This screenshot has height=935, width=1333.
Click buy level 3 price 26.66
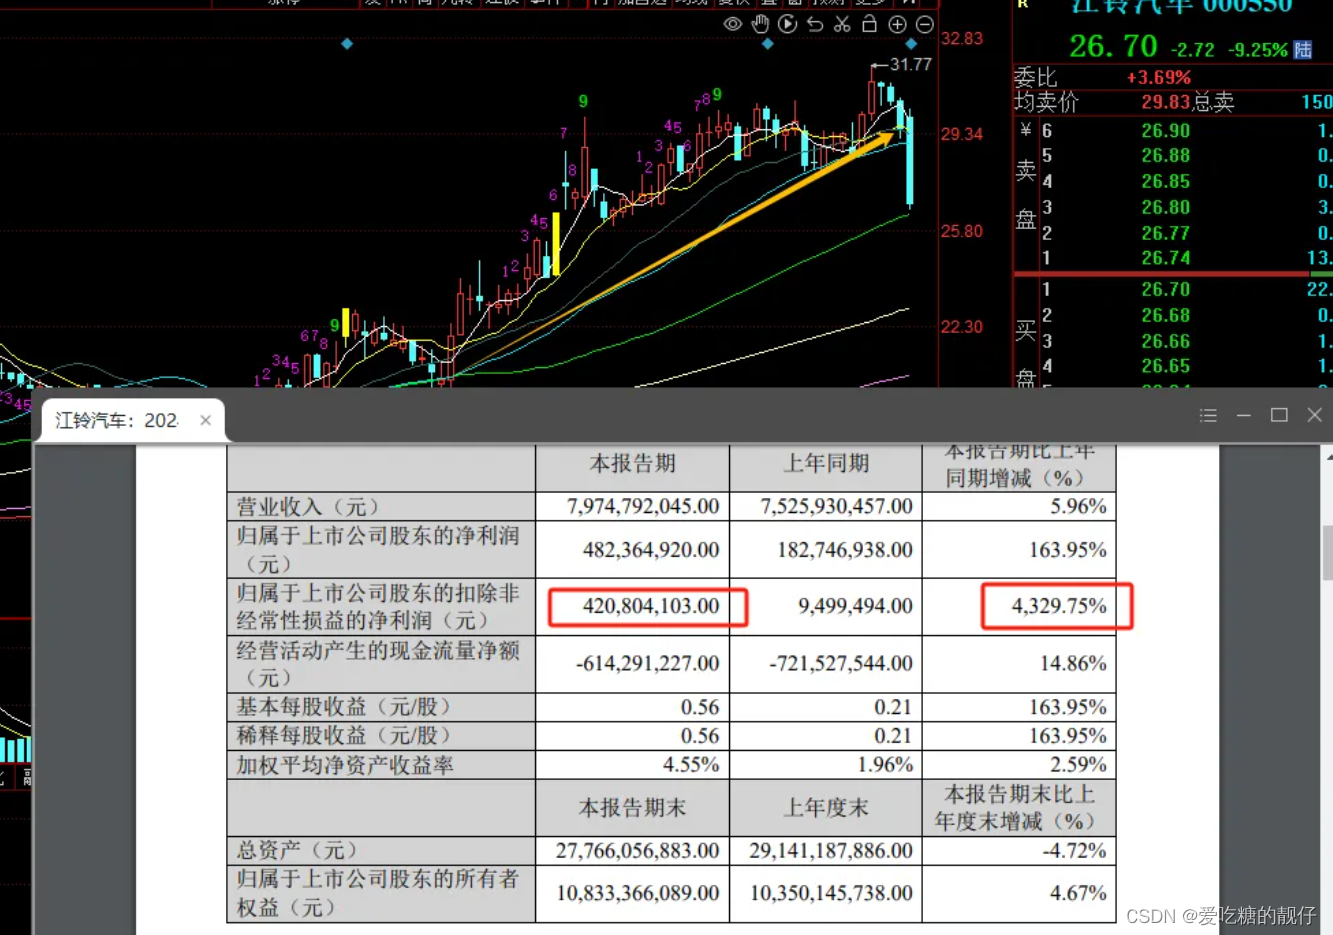pyautogui.click(x=1166, y=342)
